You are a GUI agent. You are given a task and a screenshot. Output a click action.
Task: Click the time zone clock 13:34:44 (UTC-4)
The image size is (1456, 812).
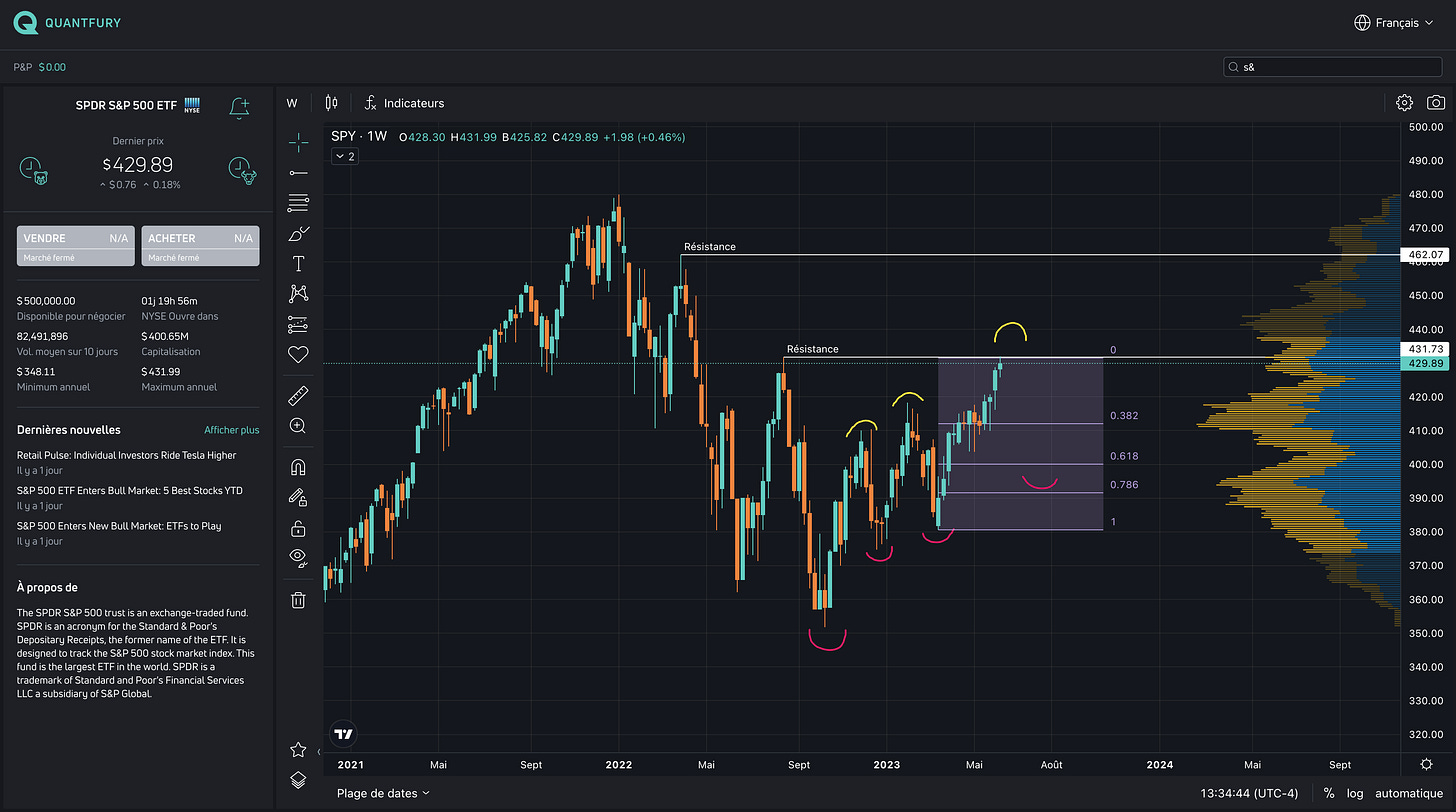[x=1248, y=793]
